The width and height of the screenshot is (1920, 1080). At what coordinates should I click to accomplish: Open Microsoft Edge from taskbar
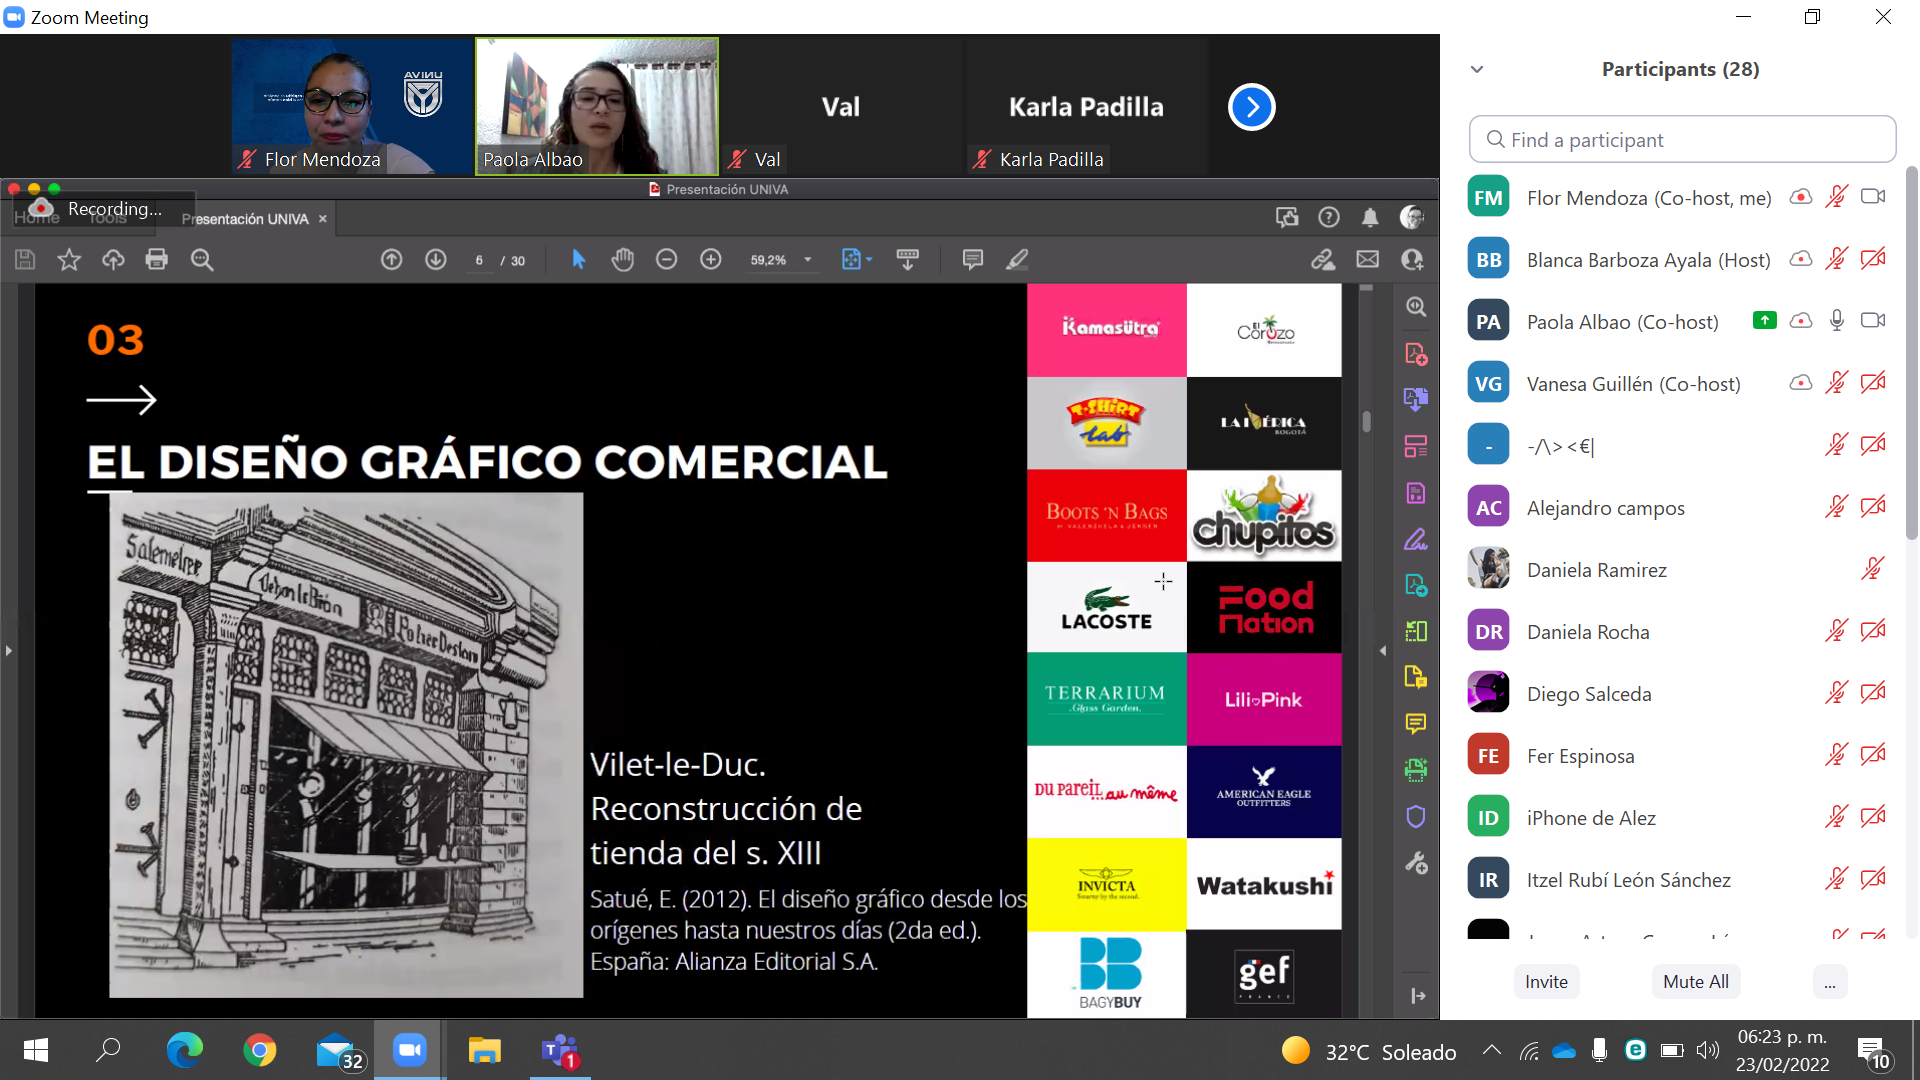[x=184, y=1050]
